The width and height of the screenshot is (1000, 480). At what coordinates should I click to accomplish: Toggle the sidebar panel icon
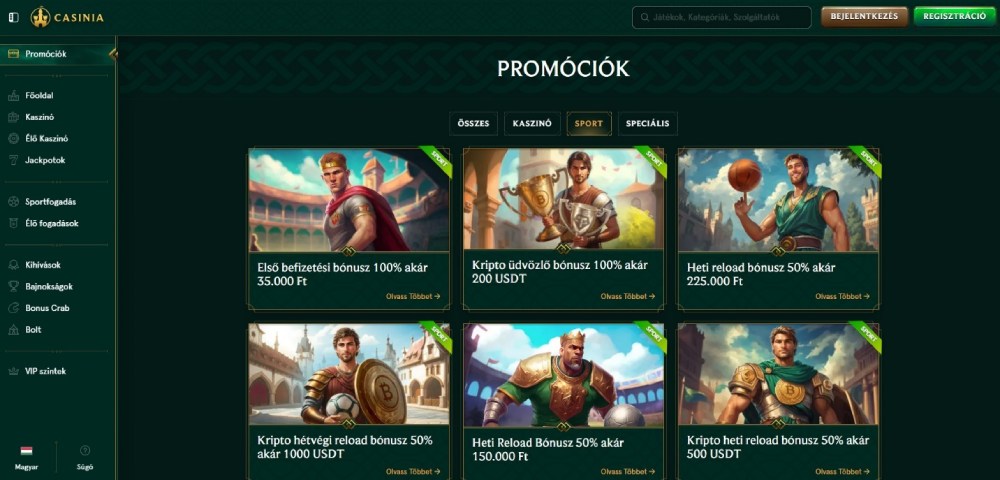pos(13,17)
